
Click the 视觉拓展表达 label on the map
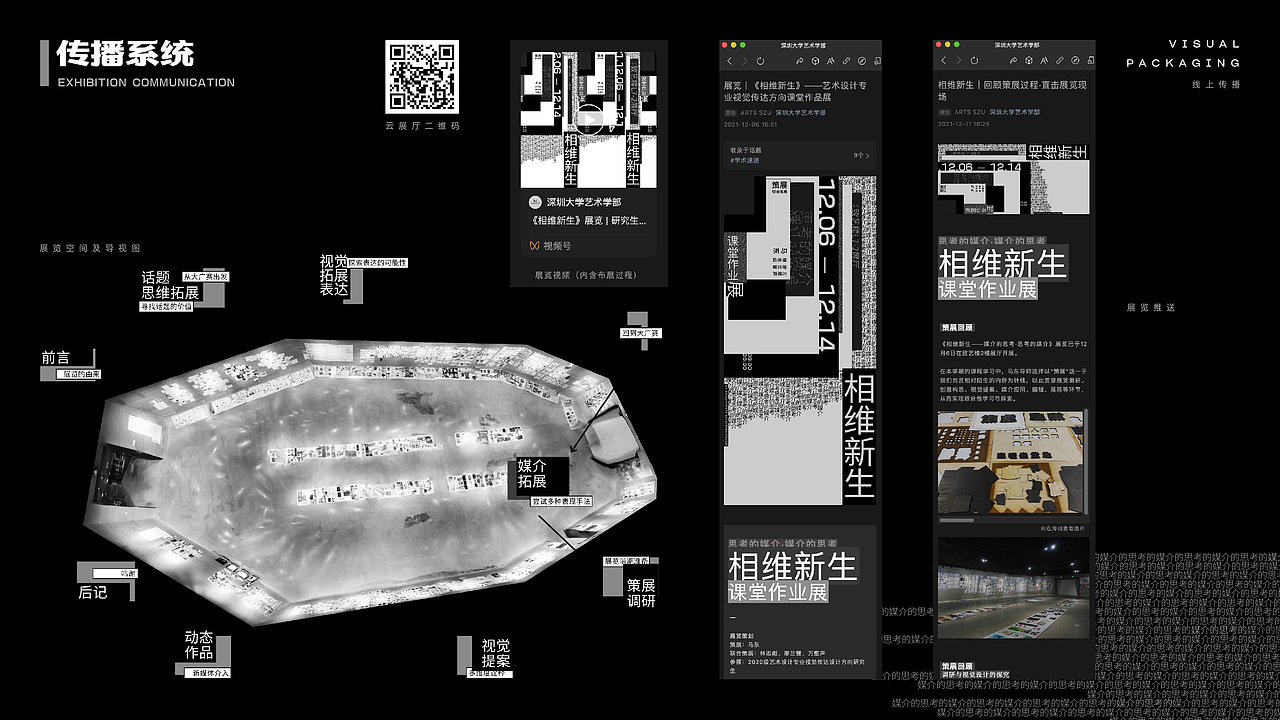click(334, 275)
